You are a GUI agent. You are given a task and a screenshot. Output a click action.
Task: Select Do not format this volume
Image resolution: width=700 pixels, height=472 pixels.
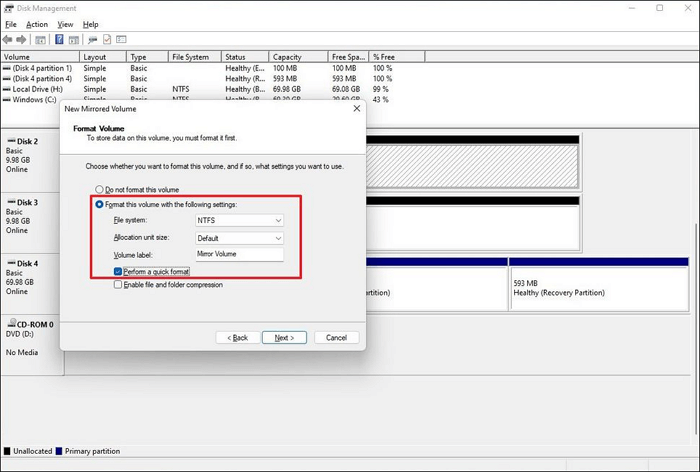tap(99, 189)
